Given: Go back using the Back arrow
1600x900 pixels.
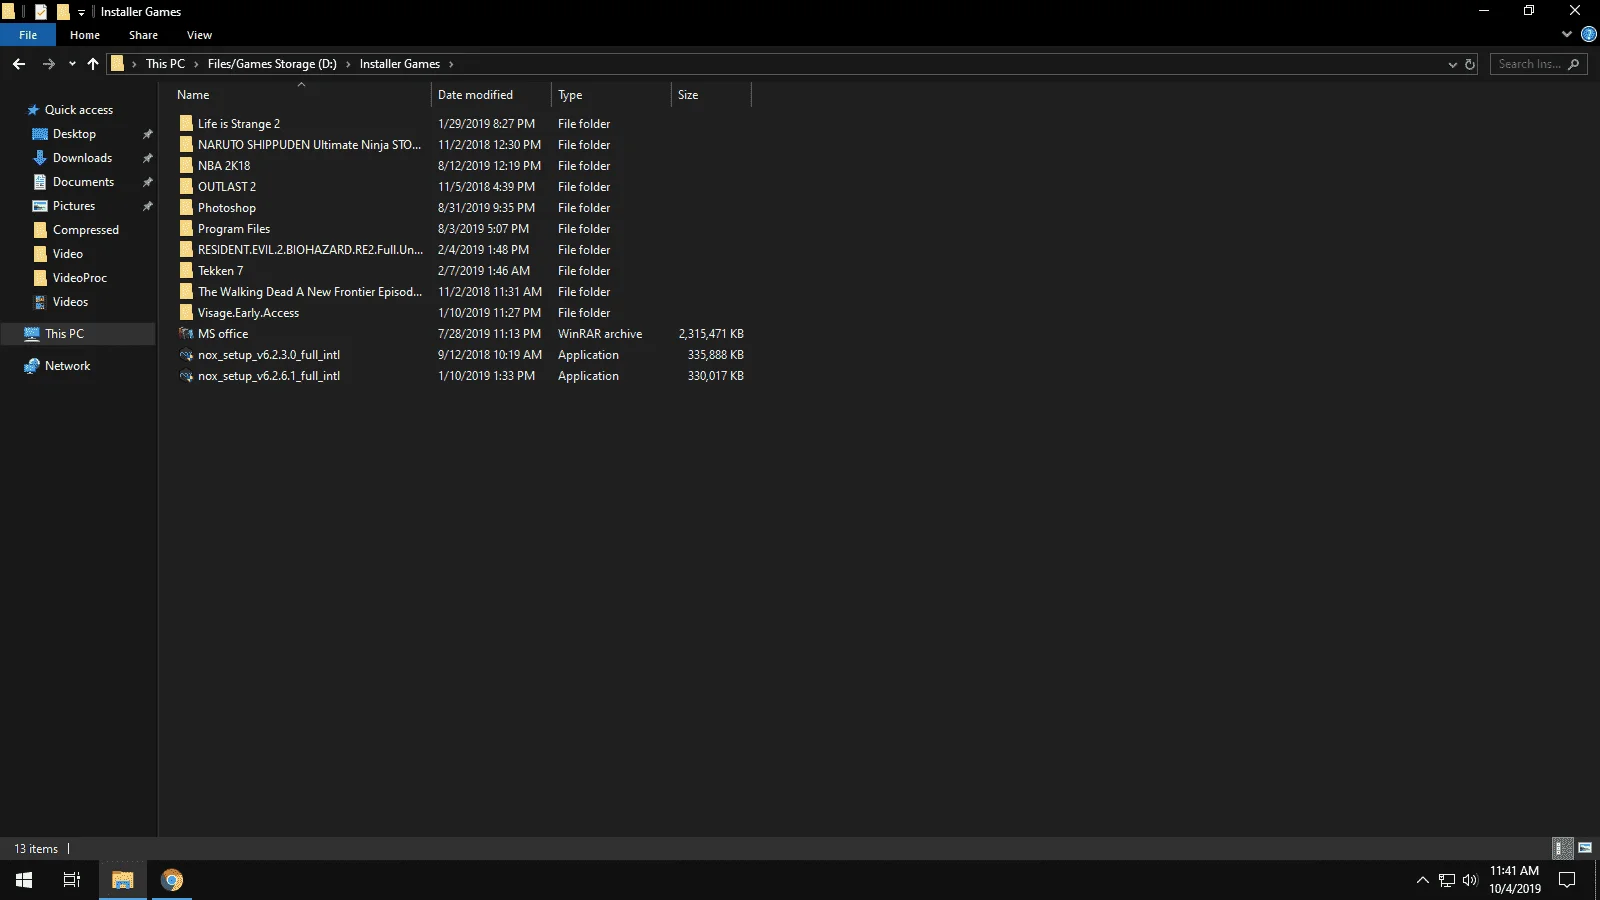Looking at the screenshot, I should coord(19,64).
